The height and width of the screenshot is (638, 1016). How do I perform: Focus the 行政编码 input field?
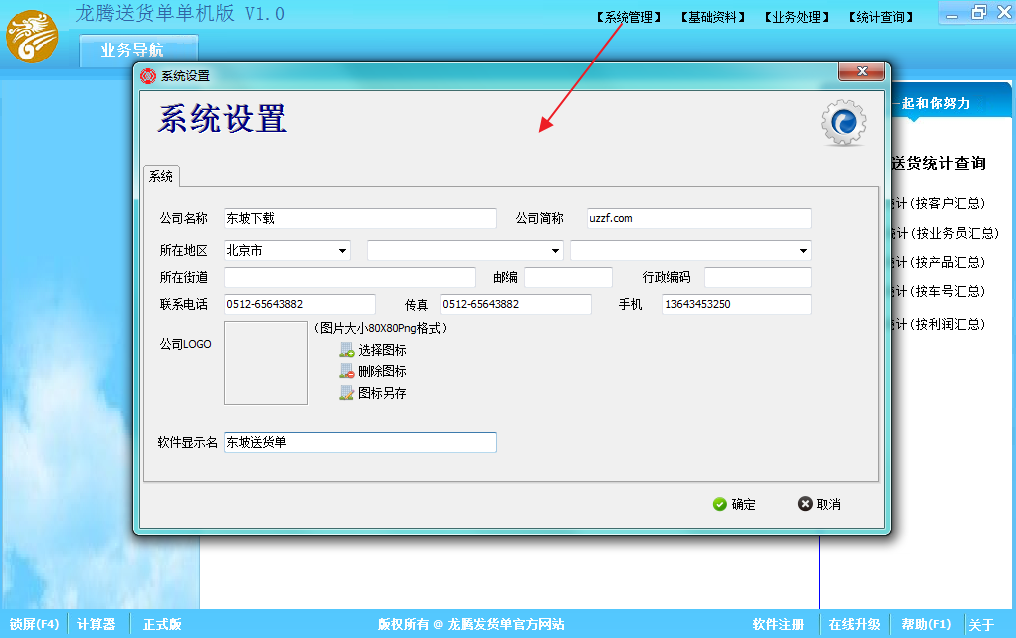[757, 277]
